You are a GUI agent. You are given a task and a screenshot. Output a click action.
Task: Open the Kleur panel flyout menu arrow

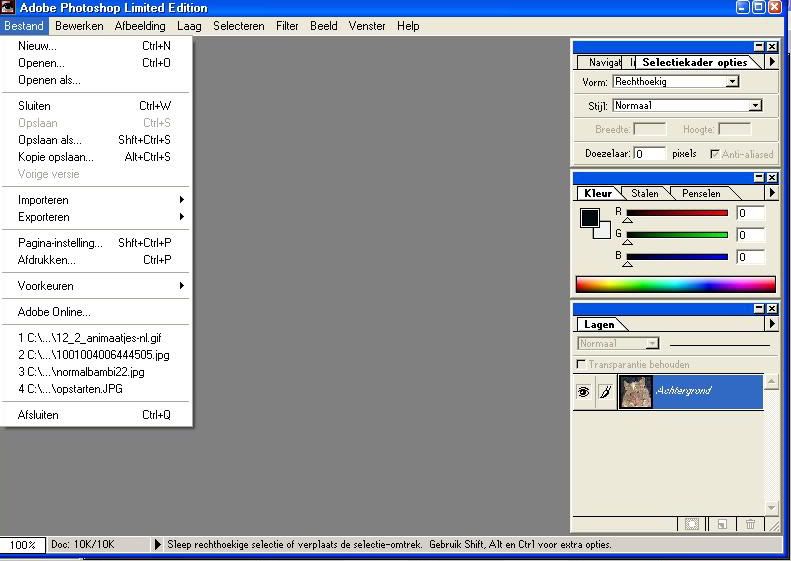click(x=771, y=193)
